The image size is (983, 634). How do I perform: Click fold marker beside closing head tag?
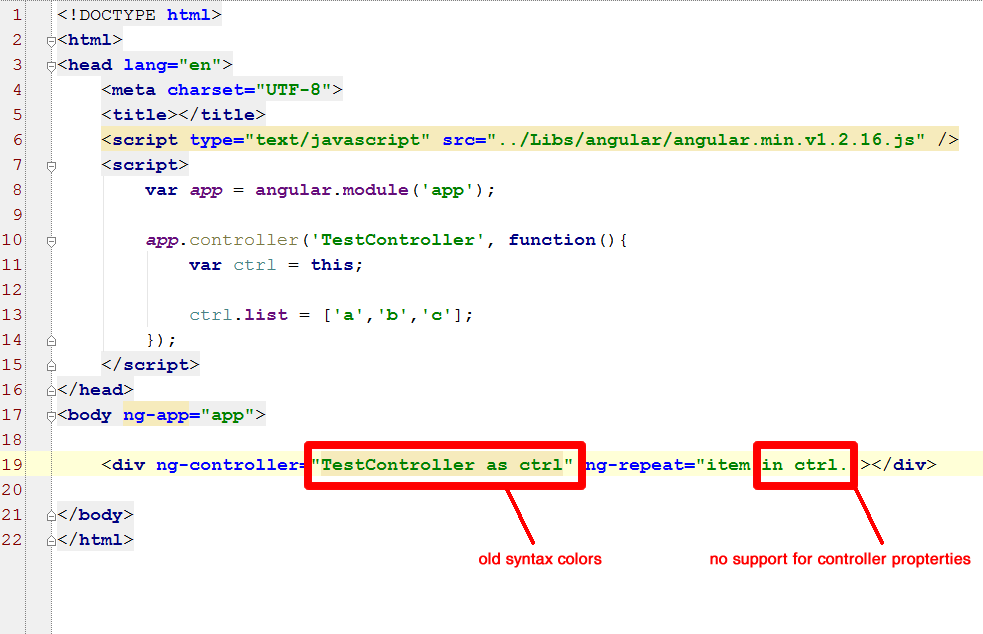pos(51,391)
